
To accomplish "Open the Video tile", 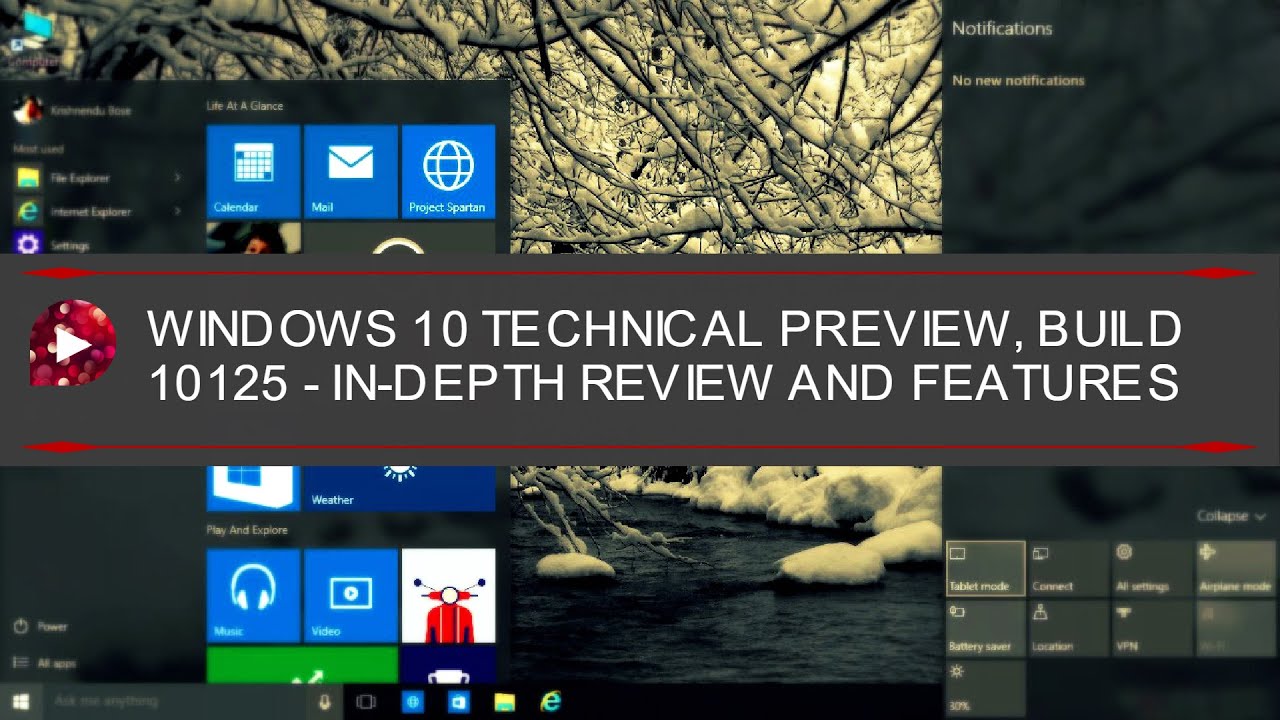I will pos(350,595).
